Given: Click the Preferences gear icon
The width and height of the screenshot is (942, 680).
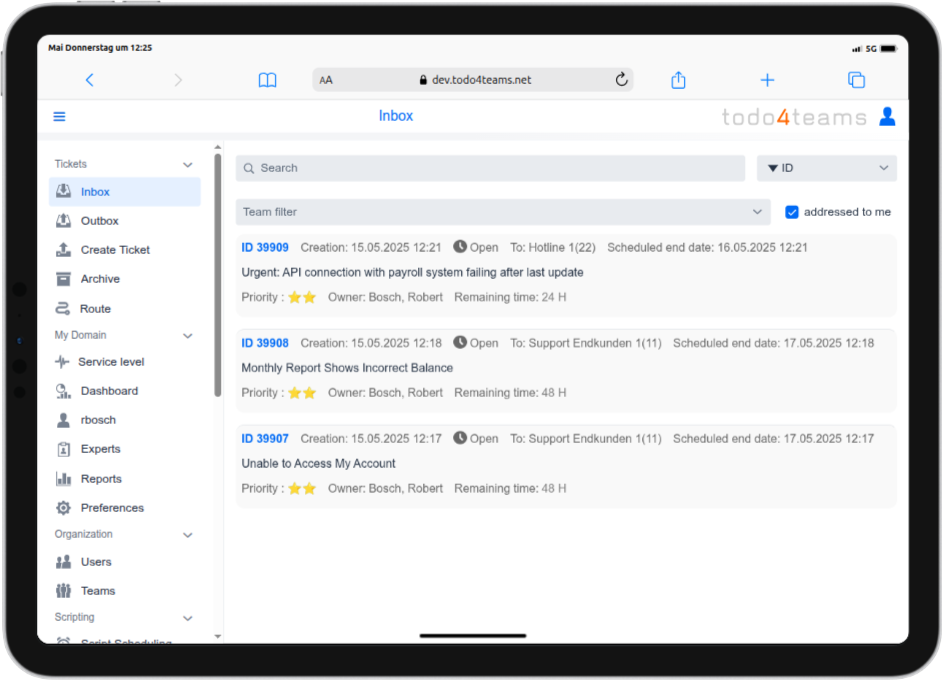Looking at the screenshot, I should coord(63,508).
